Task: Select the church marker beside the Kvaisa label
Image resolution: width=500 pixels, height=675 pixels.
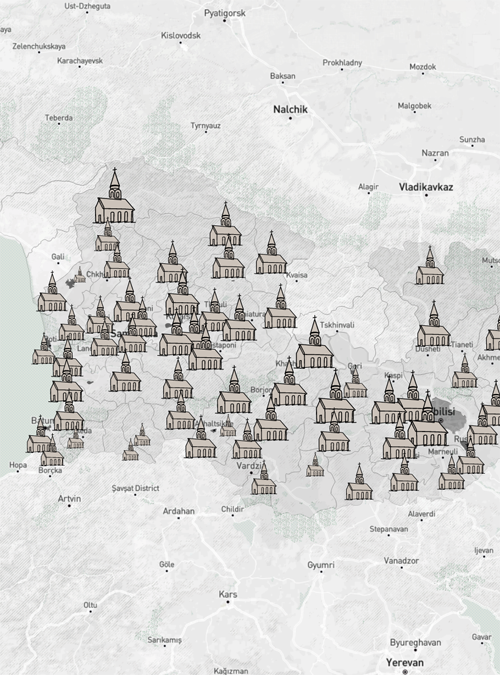Action: point(271,253)
